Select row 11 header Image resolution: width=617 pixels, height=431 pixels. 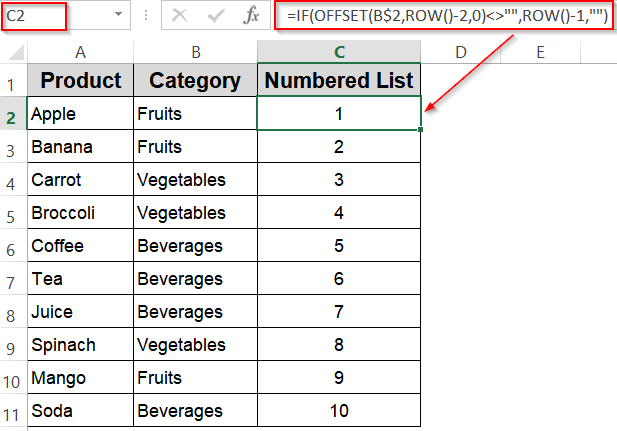click(x=13, y=411)
